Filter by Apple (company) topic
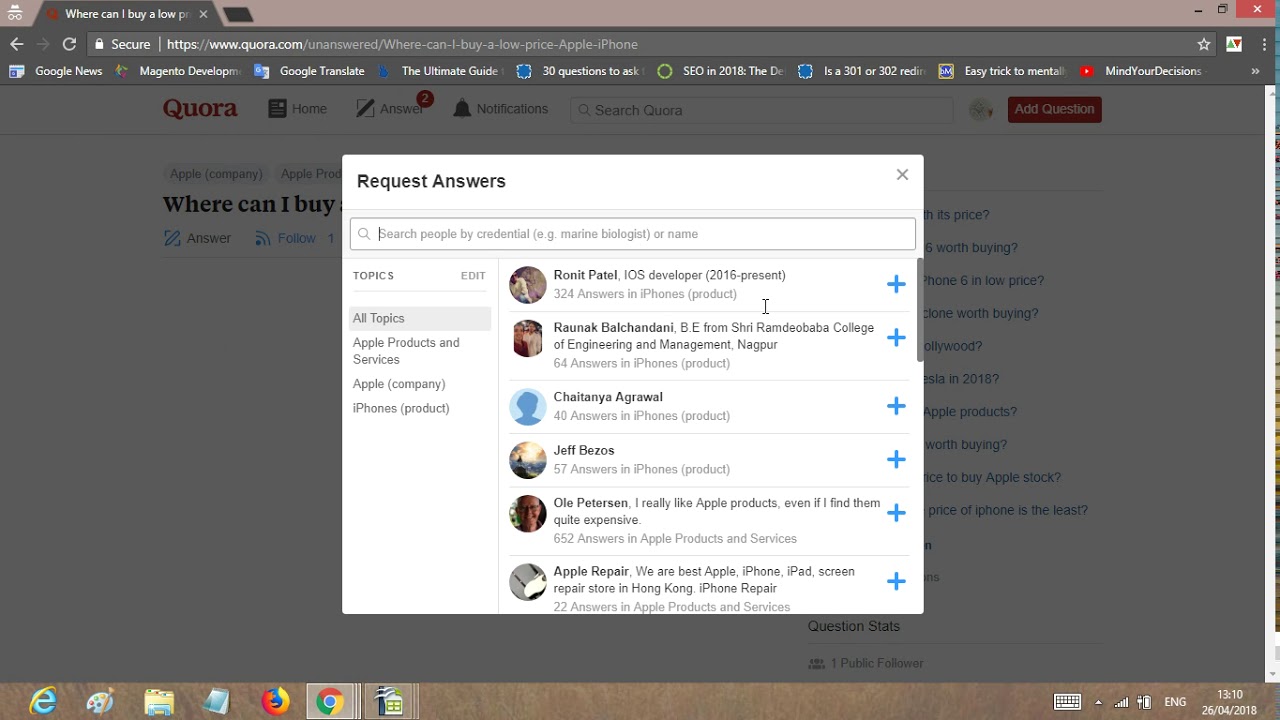This screenshot has height=720, width=1280. pos(399,384)
